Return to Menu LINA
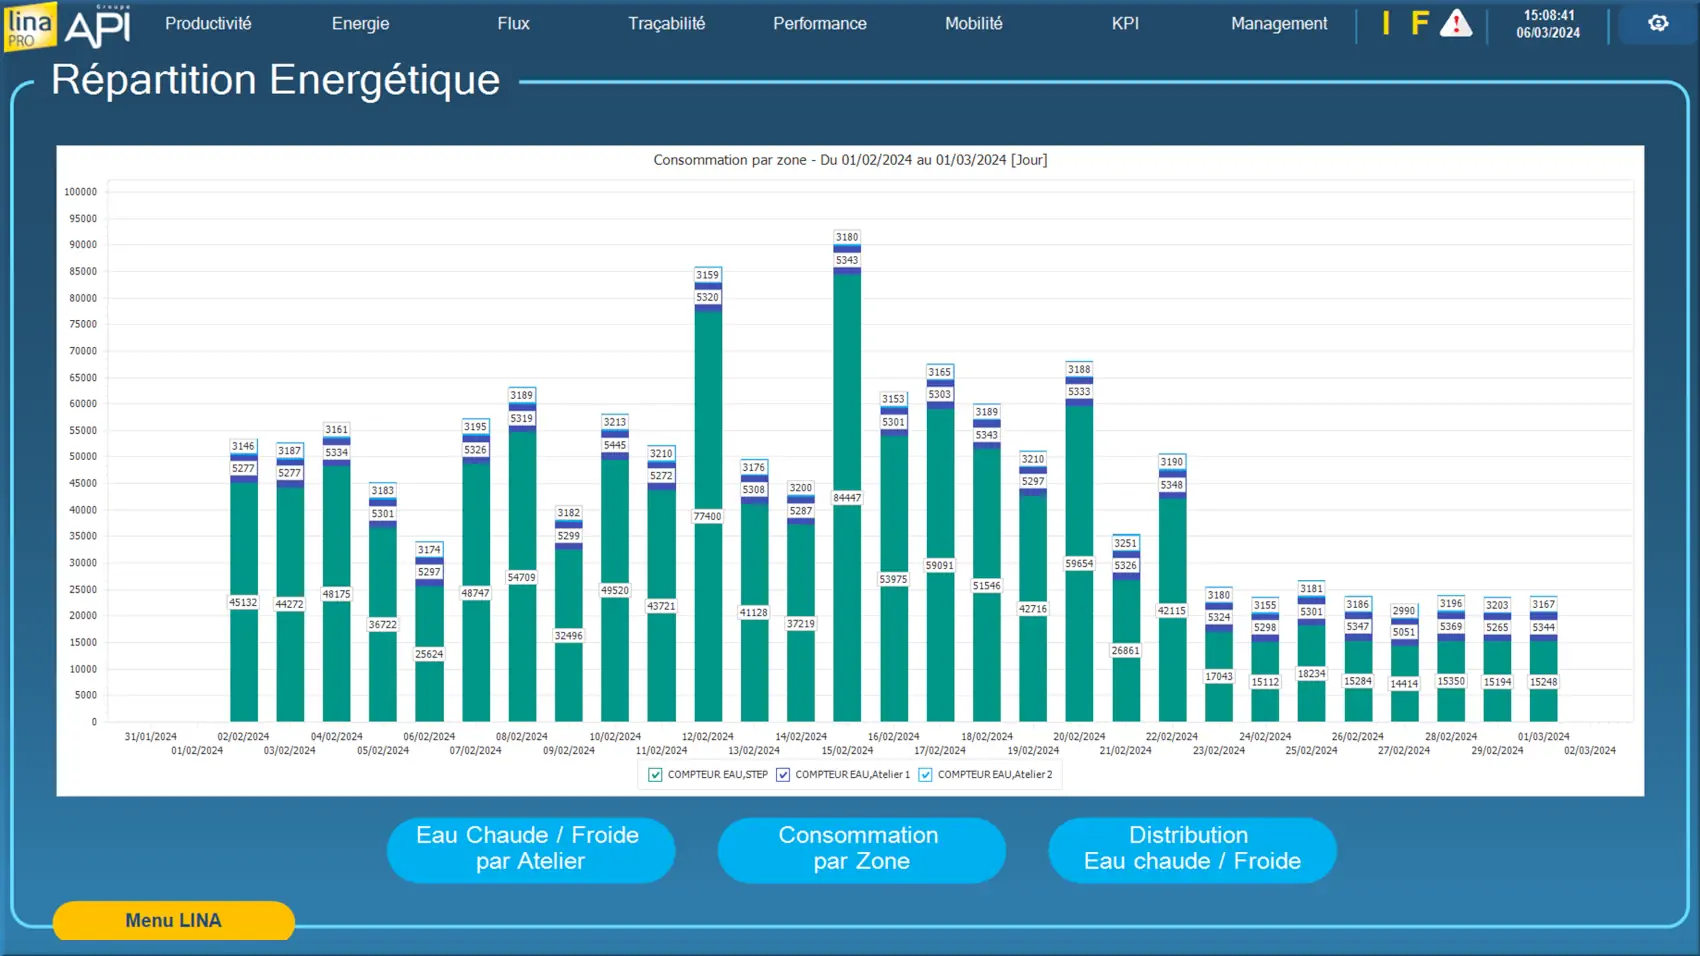The image size is (1700, 956). (x=173, y=920)
